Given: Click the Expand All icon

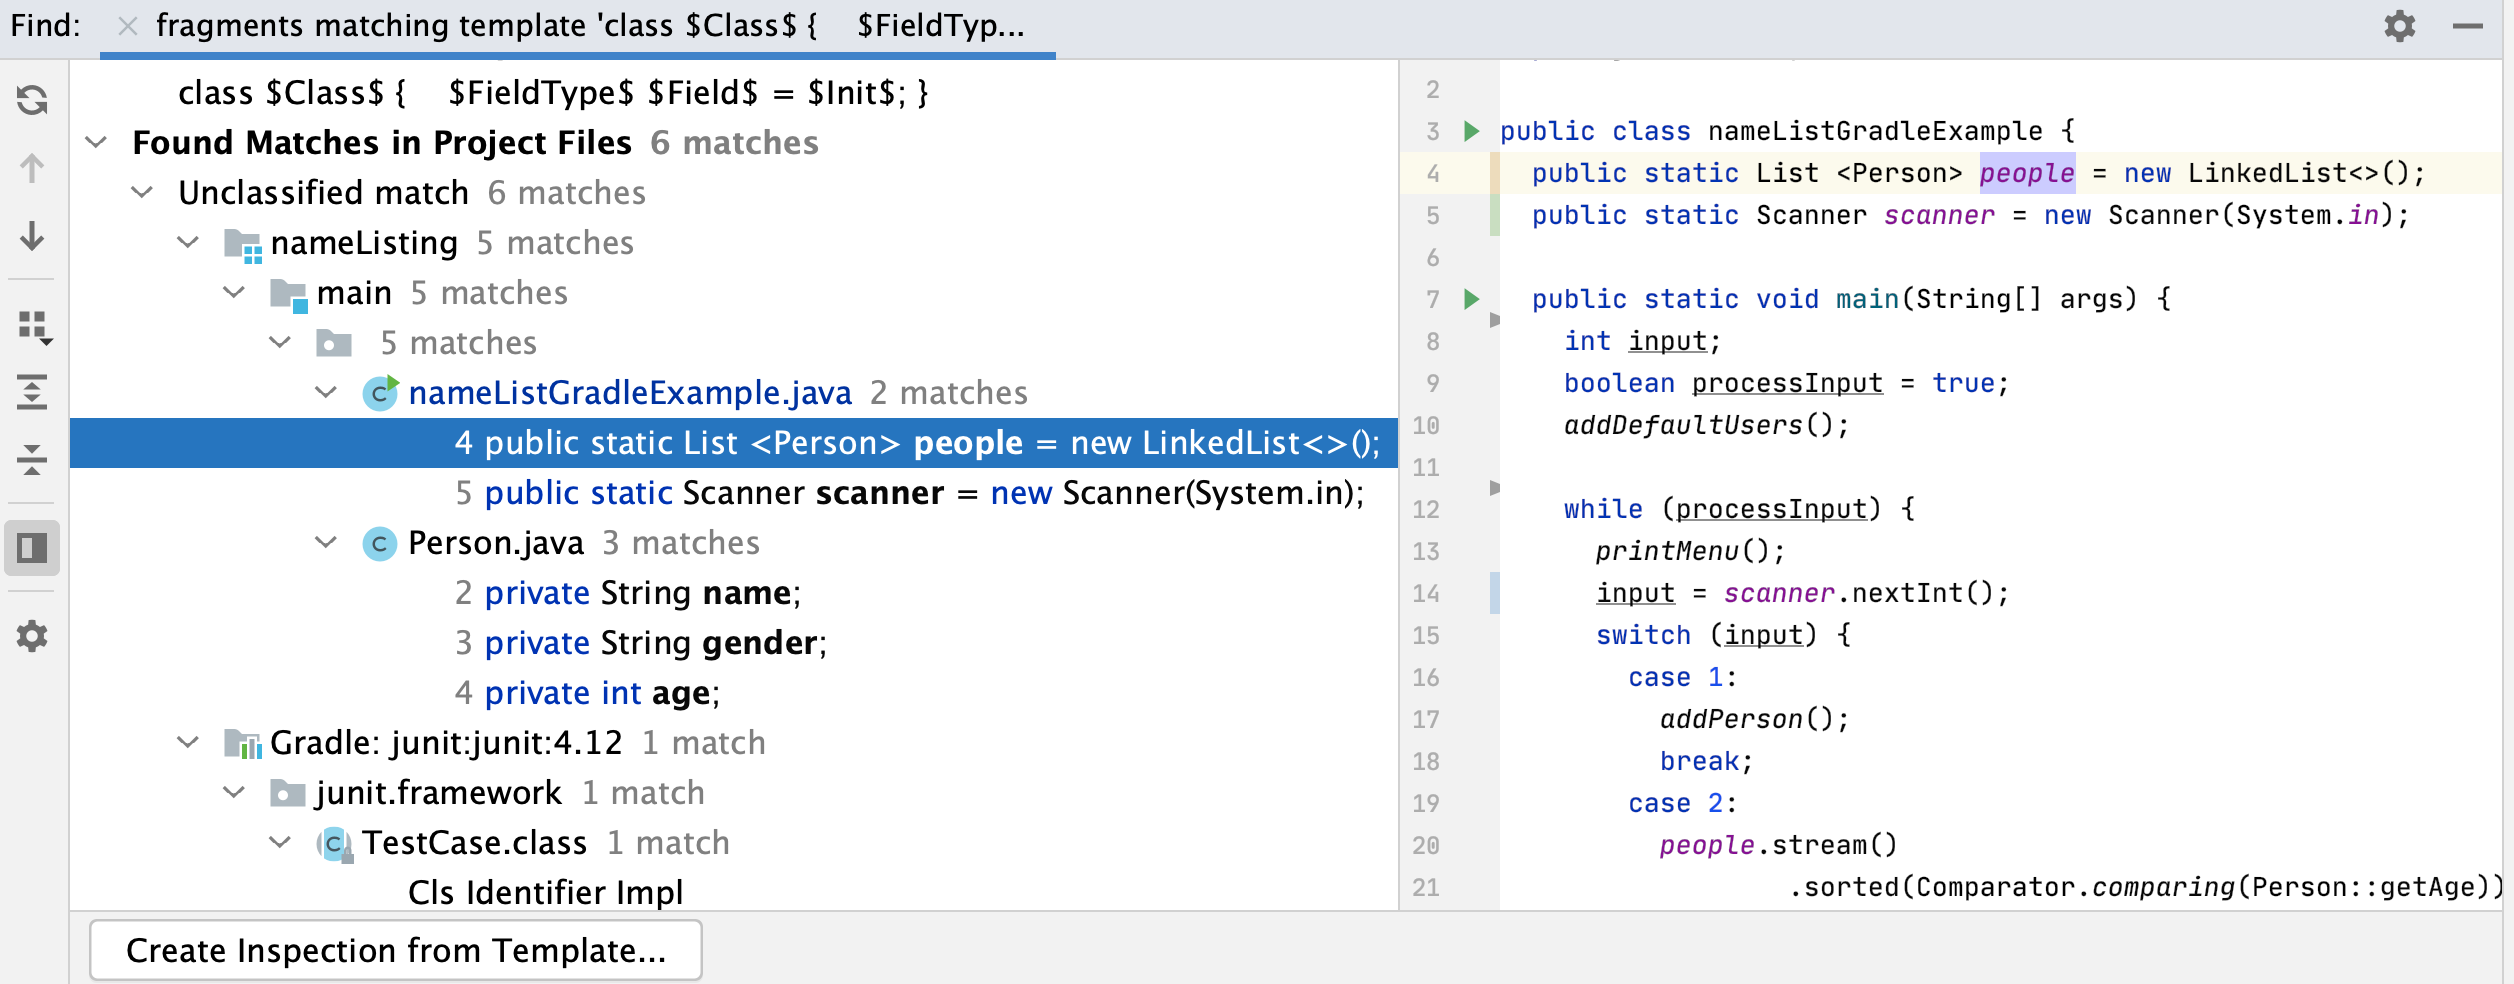Looking at the screenshot, I should click(32, 392).
